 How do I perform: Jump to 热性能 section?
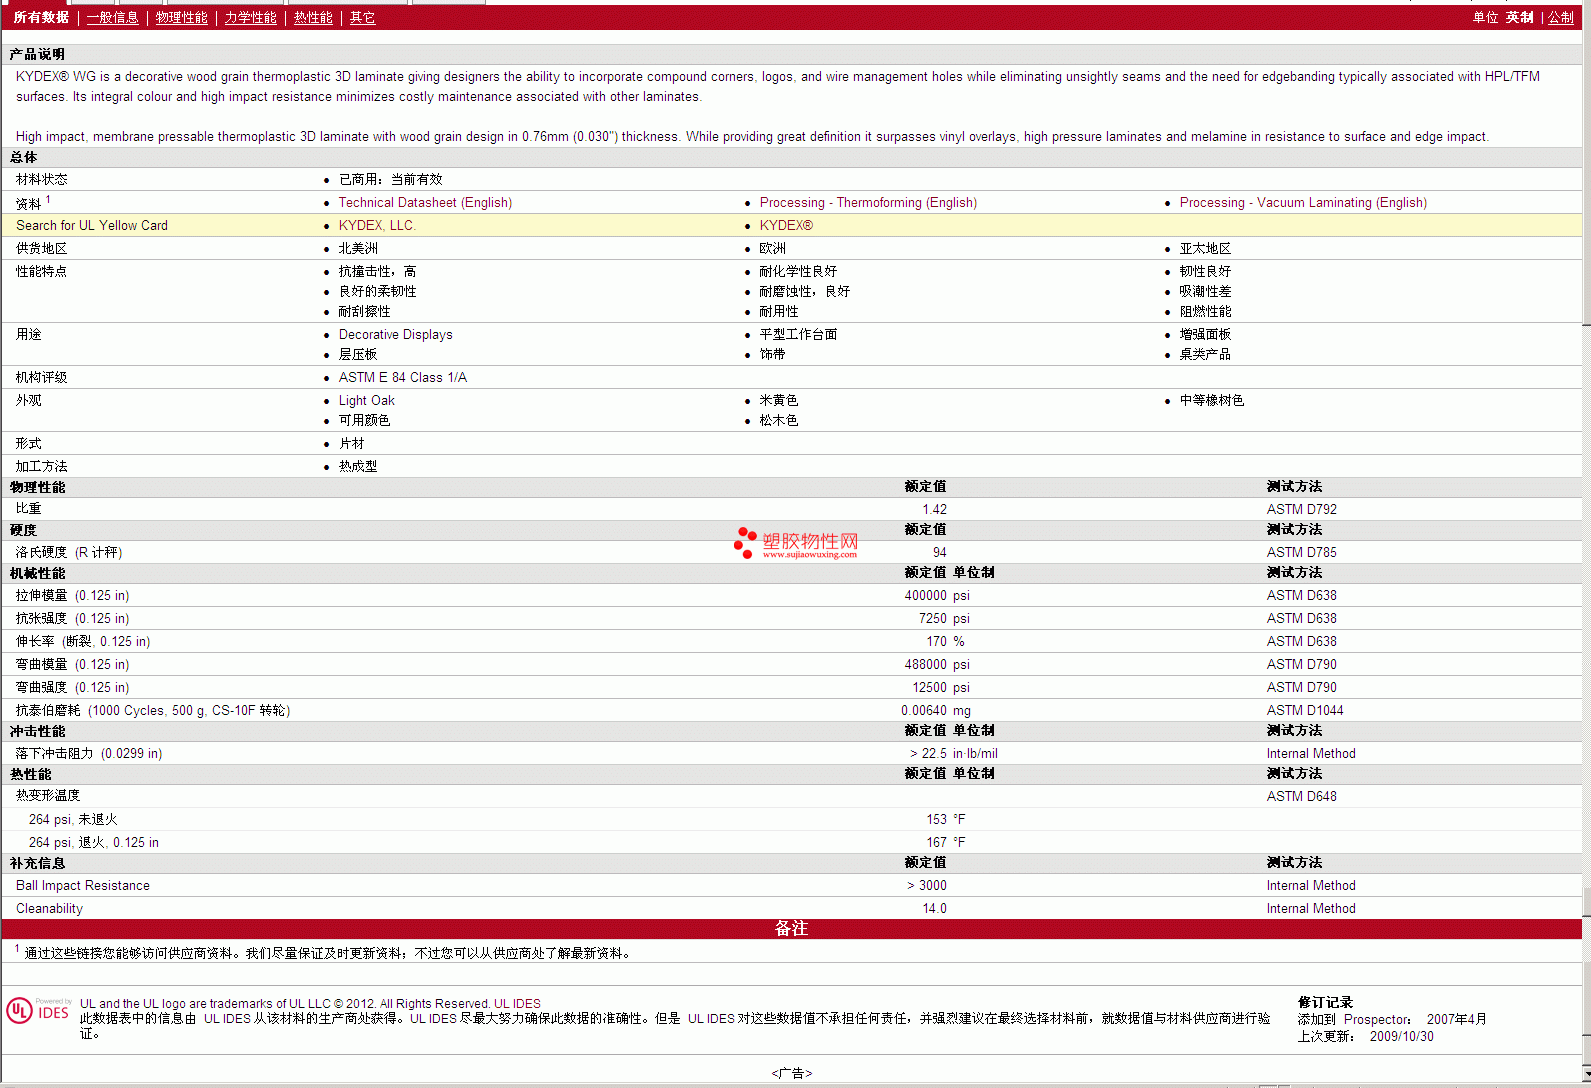(313, 18)
